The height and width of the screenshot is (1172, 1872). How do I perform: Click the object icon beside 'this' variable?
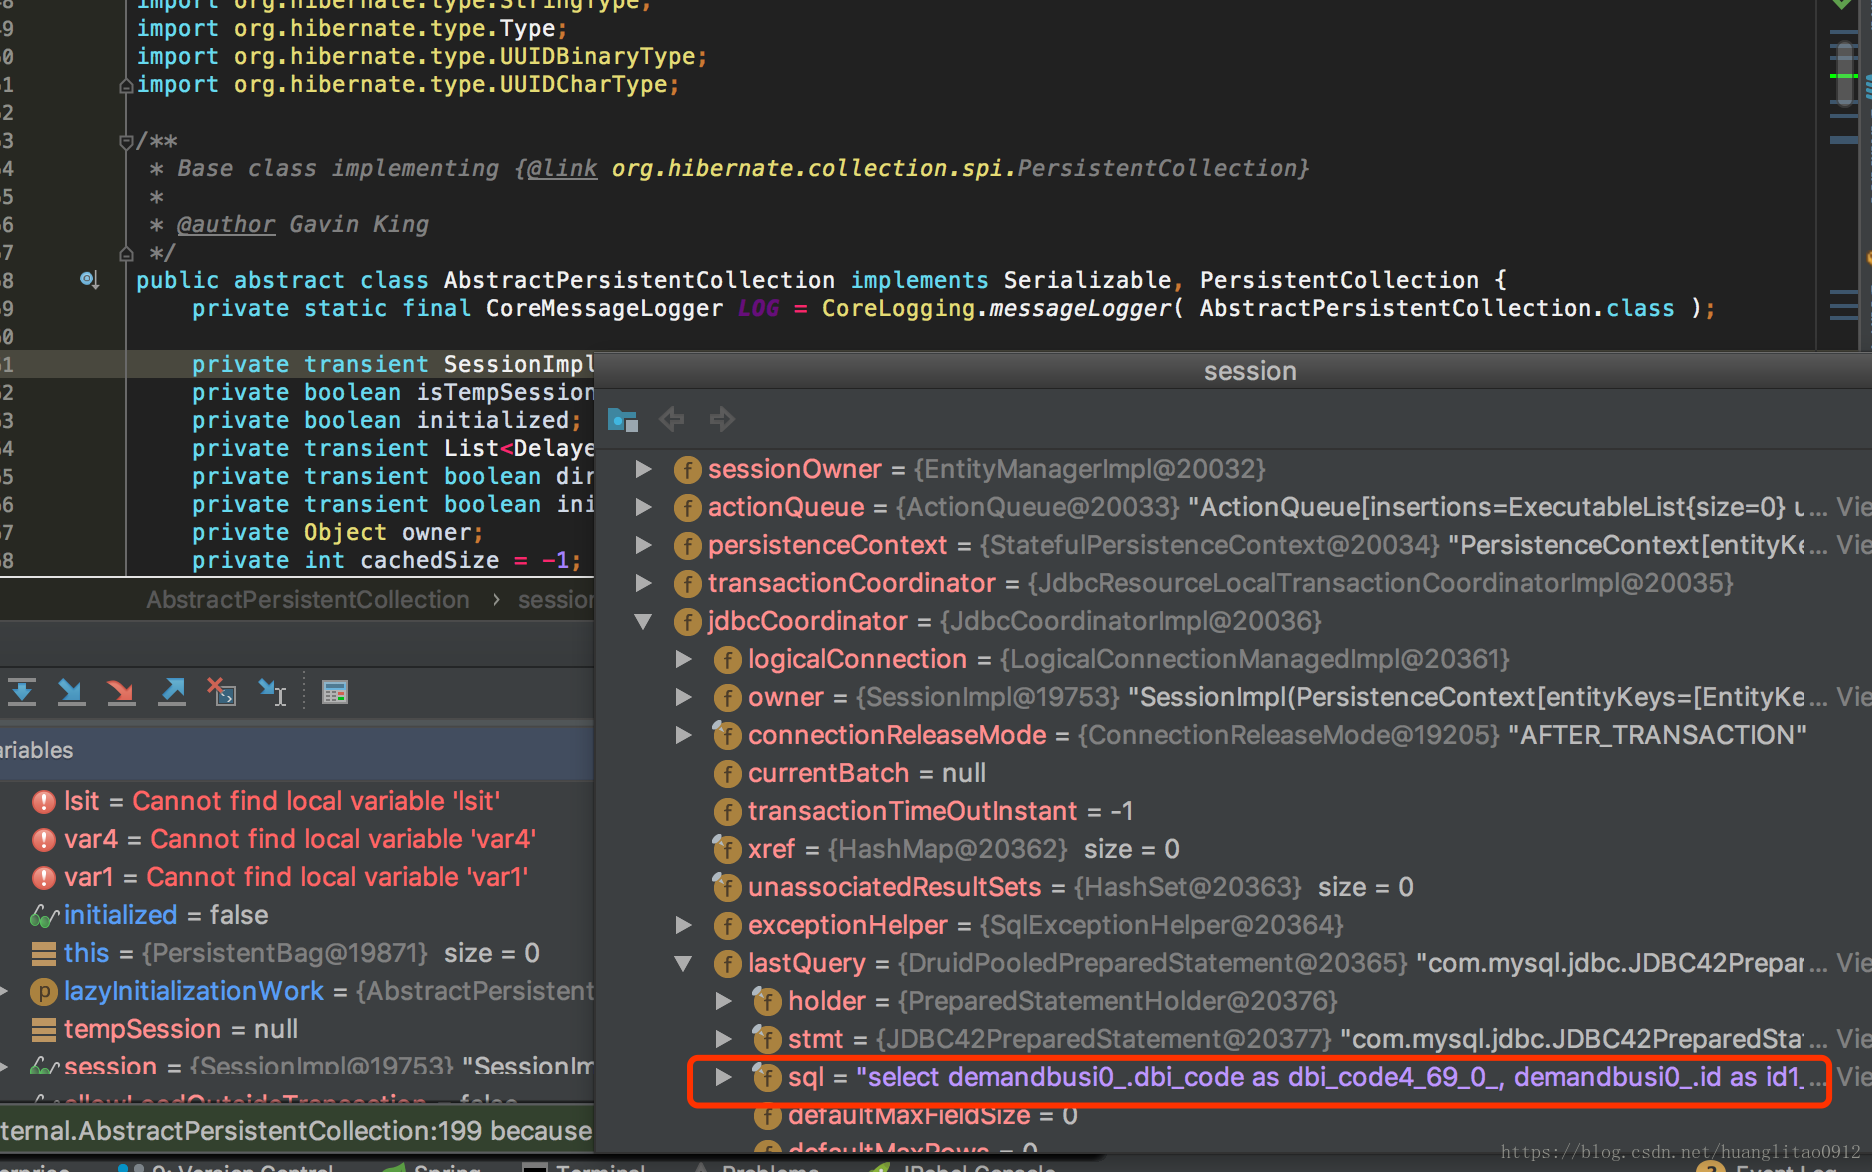[x=44, y=953]
